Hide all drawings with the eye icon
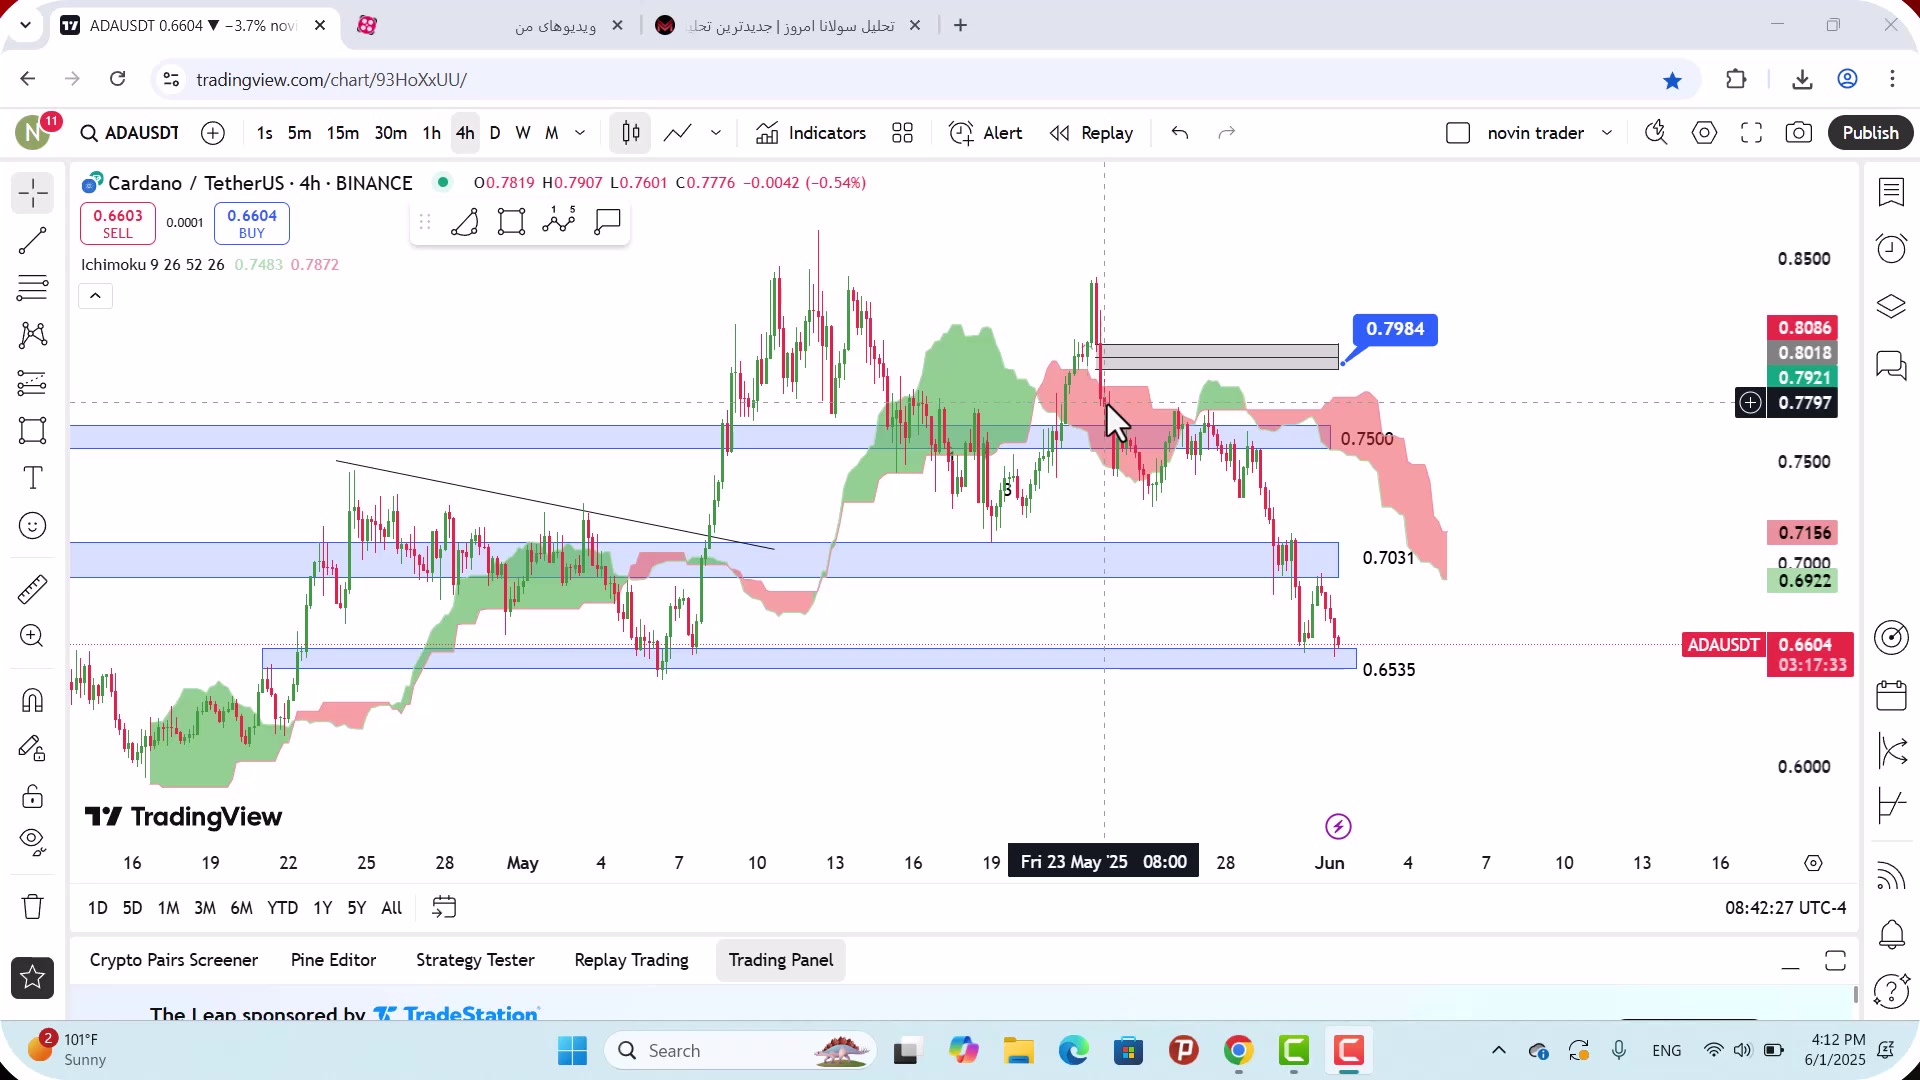The width and height of the screenshot is (1920, 1080). click(x=32, y=843)
